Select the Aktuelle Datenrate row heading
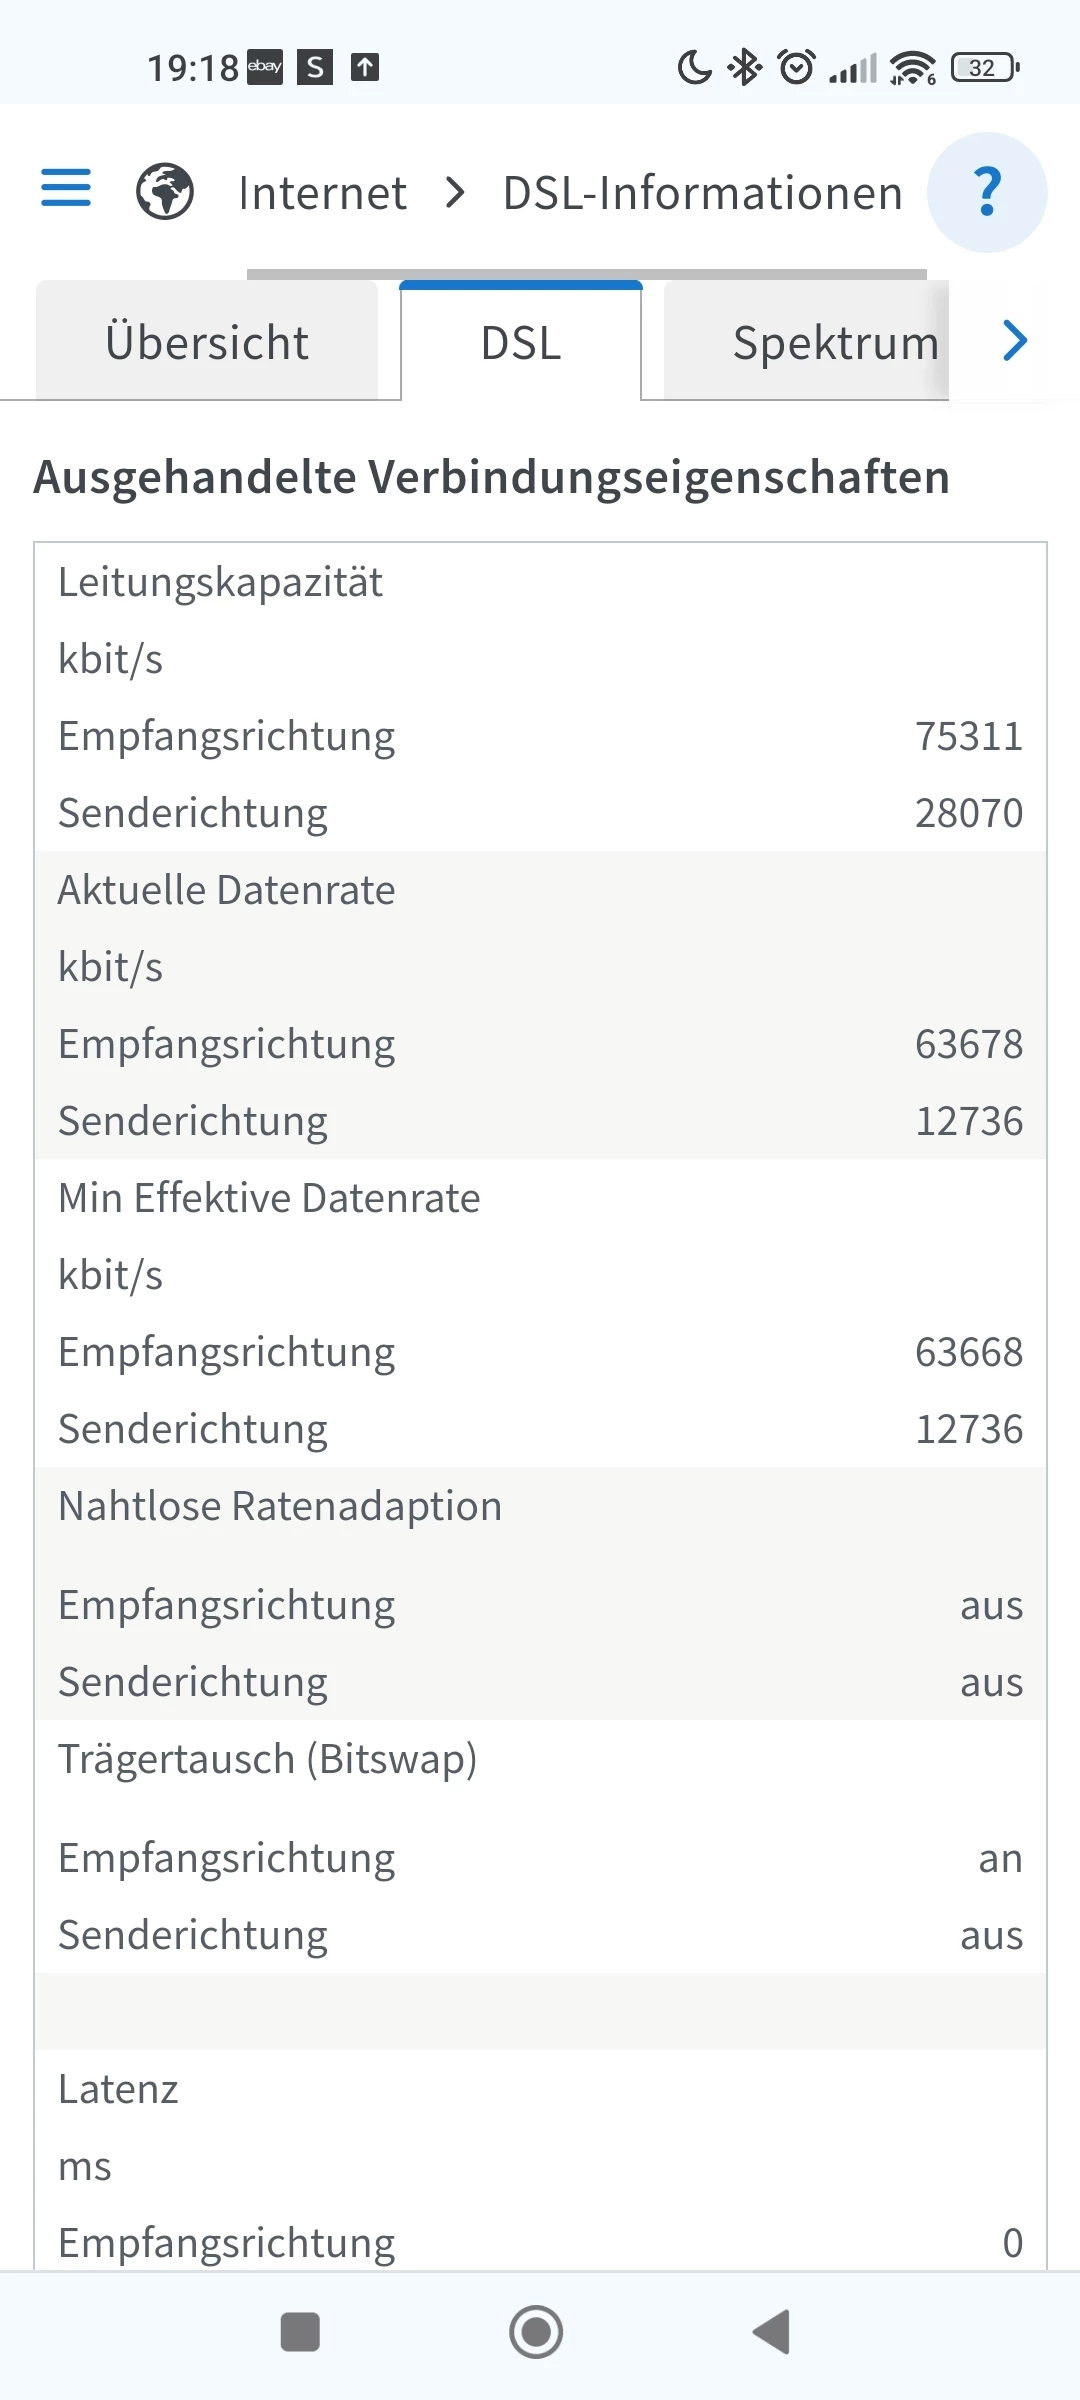This screenshot has height=2400, width=1080. pyautogui.click(x=227, y=890)
